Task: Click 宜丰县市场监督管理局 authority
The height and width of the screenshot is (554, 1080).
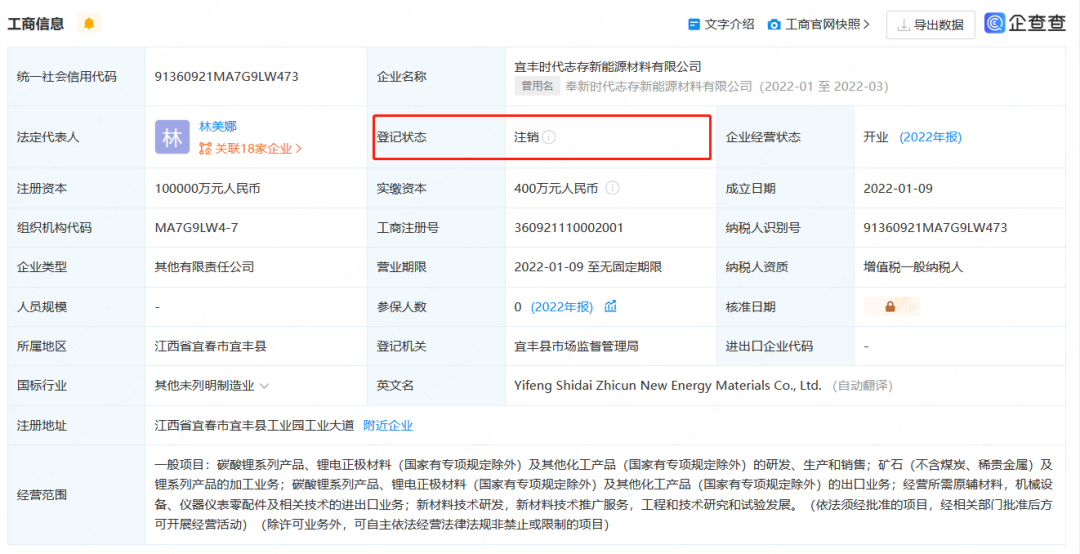Action: coord(576,346)
